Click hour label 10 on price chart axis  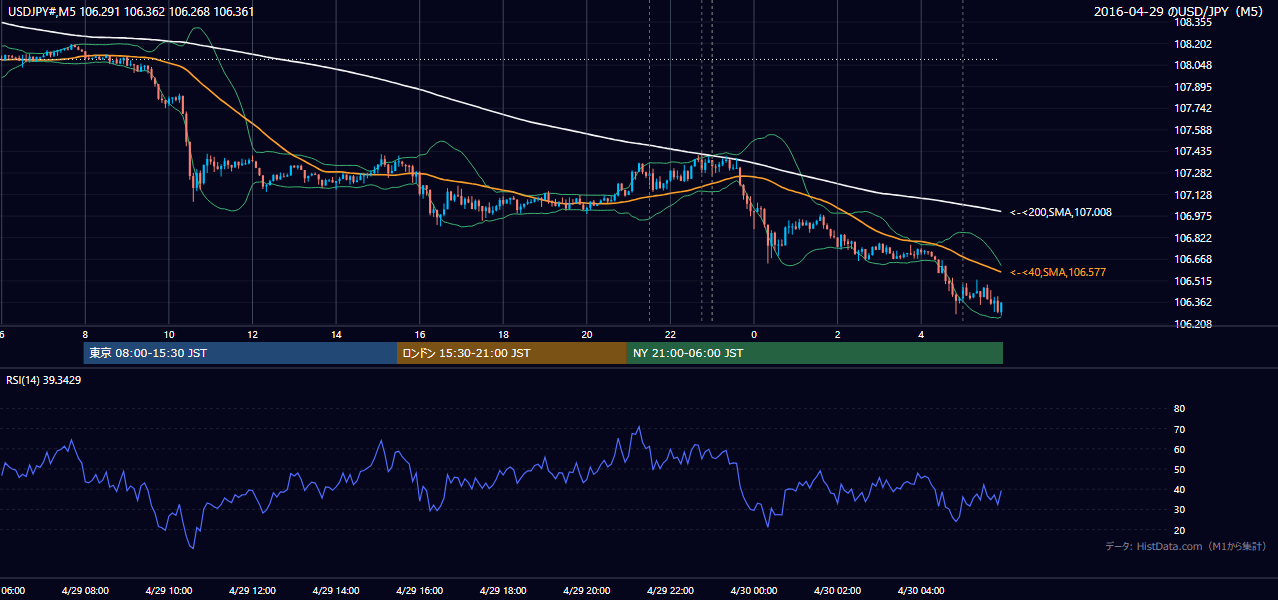point(169,335)
